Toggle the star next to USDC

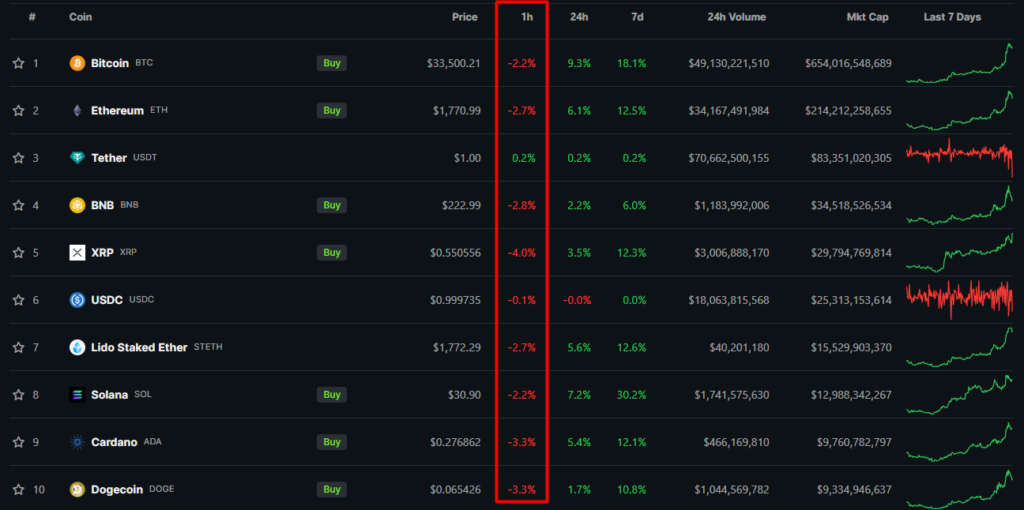pos(18,300)
